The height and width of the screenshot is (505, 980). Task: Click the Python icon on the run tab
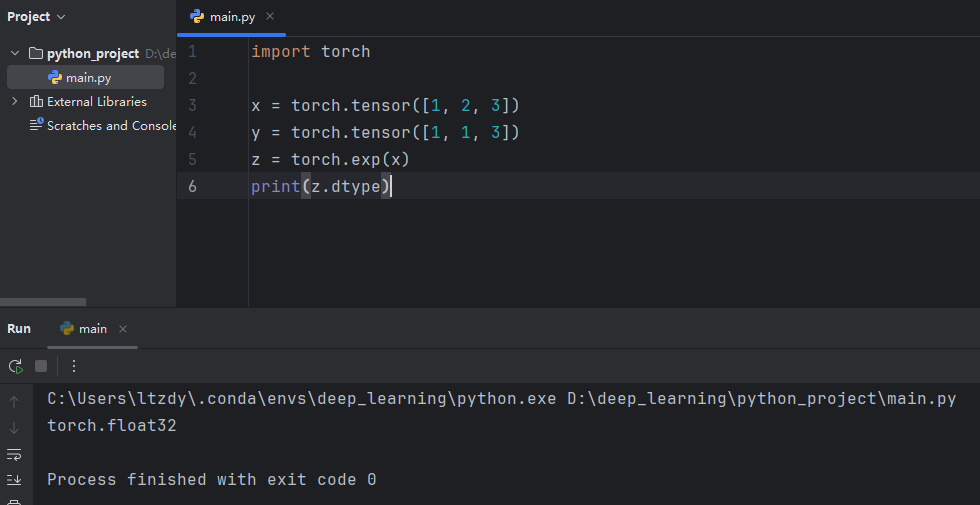tap(67, 329)
